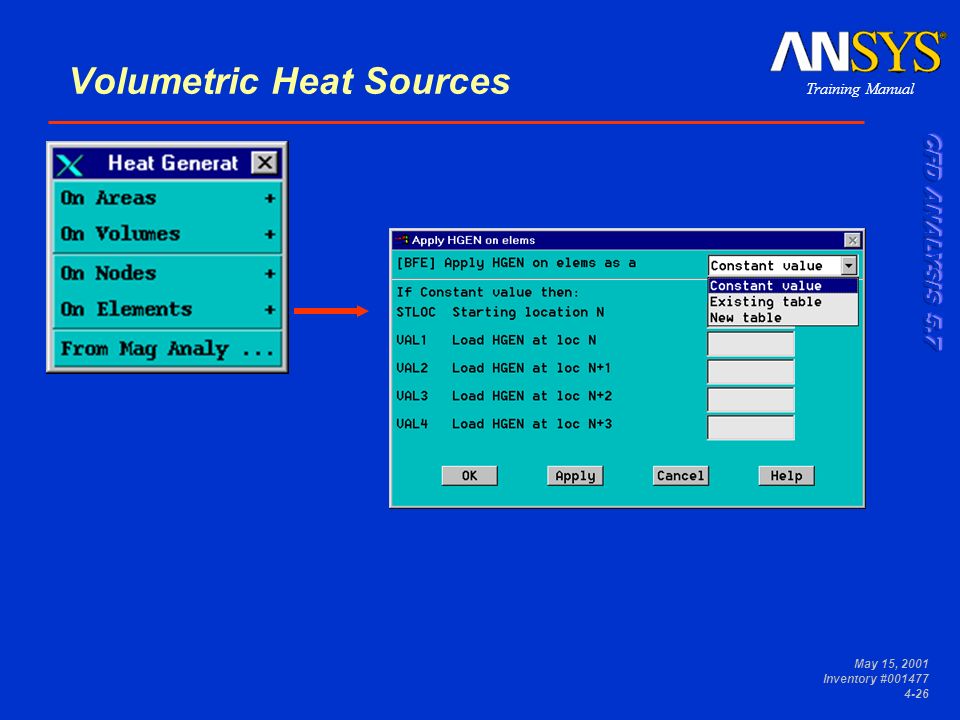Select On Elements menu entry
Screen dimensions: 960x720
(x=167, y=309)
